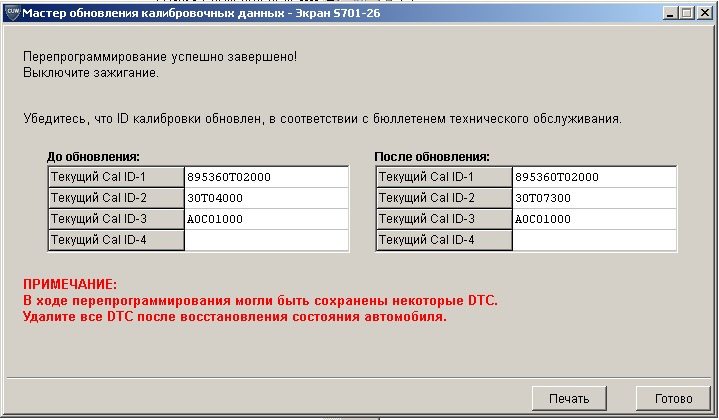Click the Текущий Cal ID-2 label under После обновления

pyautogui.click(x=444, y=198)
